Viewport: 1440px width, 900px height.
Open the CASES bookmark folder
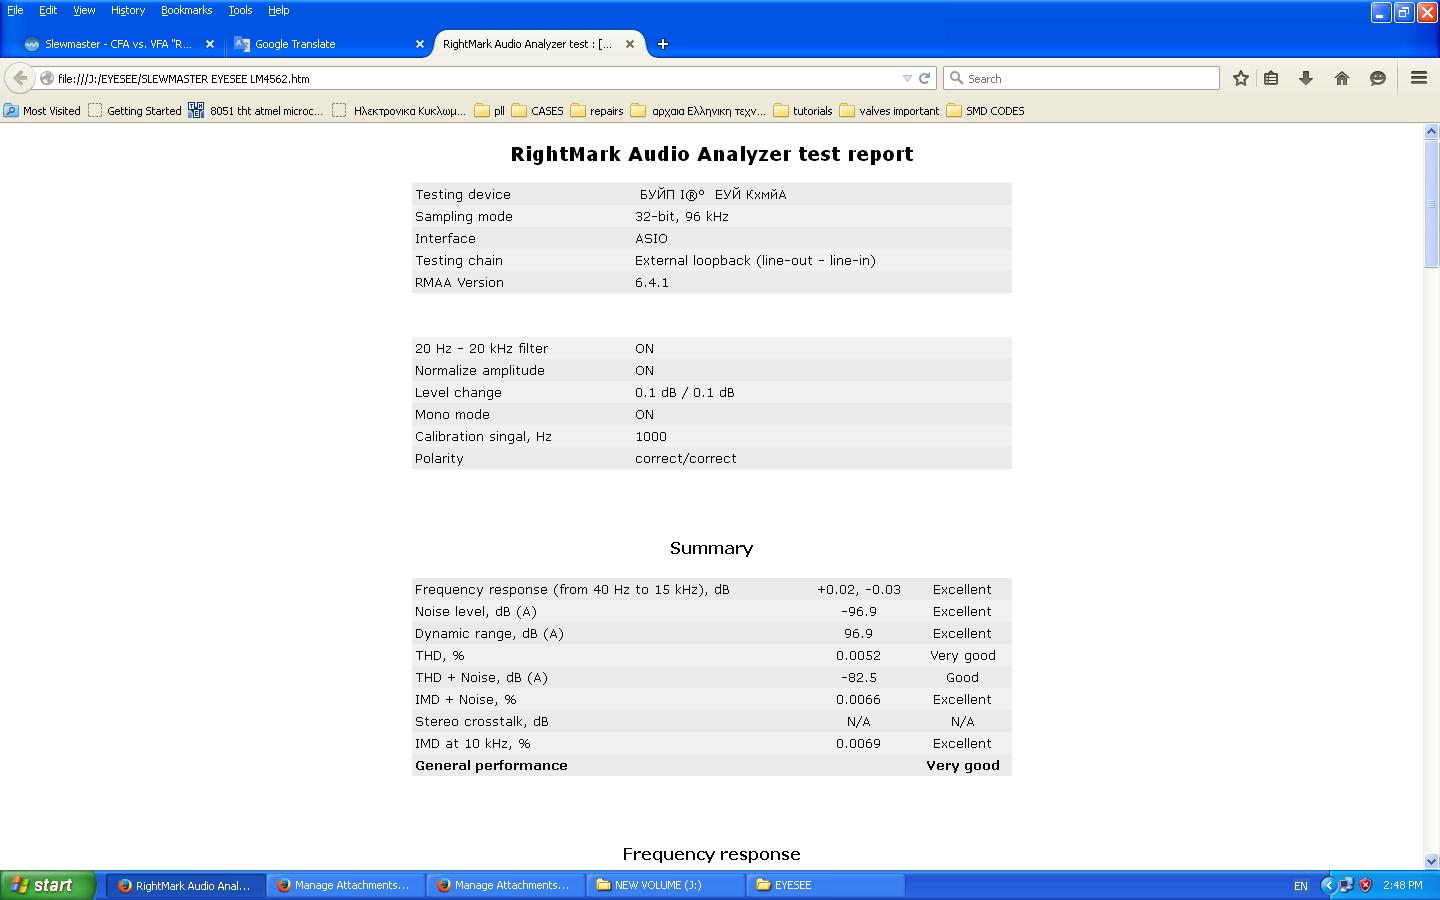coord(537,111)
